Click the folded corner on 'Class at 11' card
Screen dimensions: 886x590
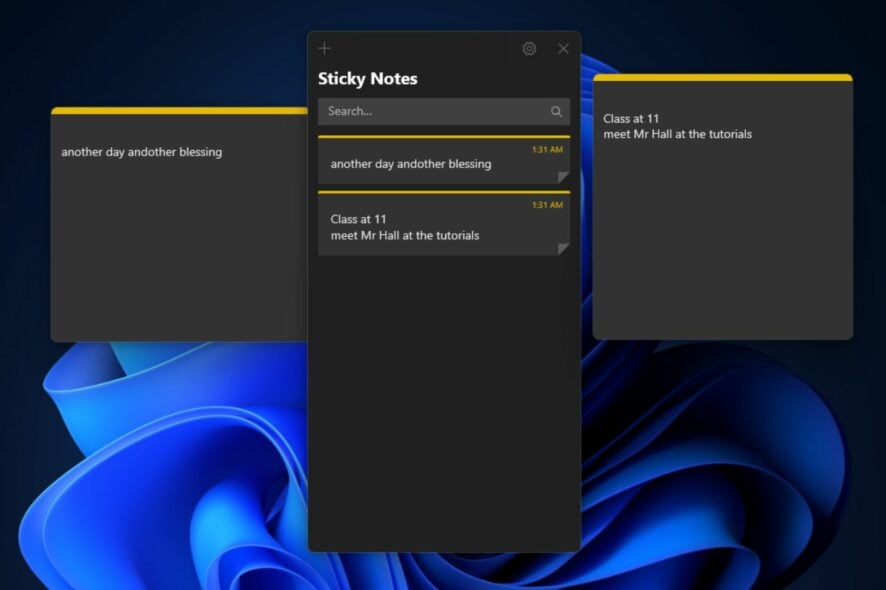point(563,249)
